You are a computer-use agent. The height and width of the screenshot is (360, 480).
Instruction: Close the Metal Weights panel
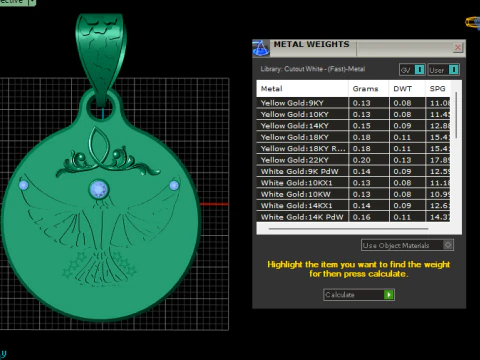(458, 48)
